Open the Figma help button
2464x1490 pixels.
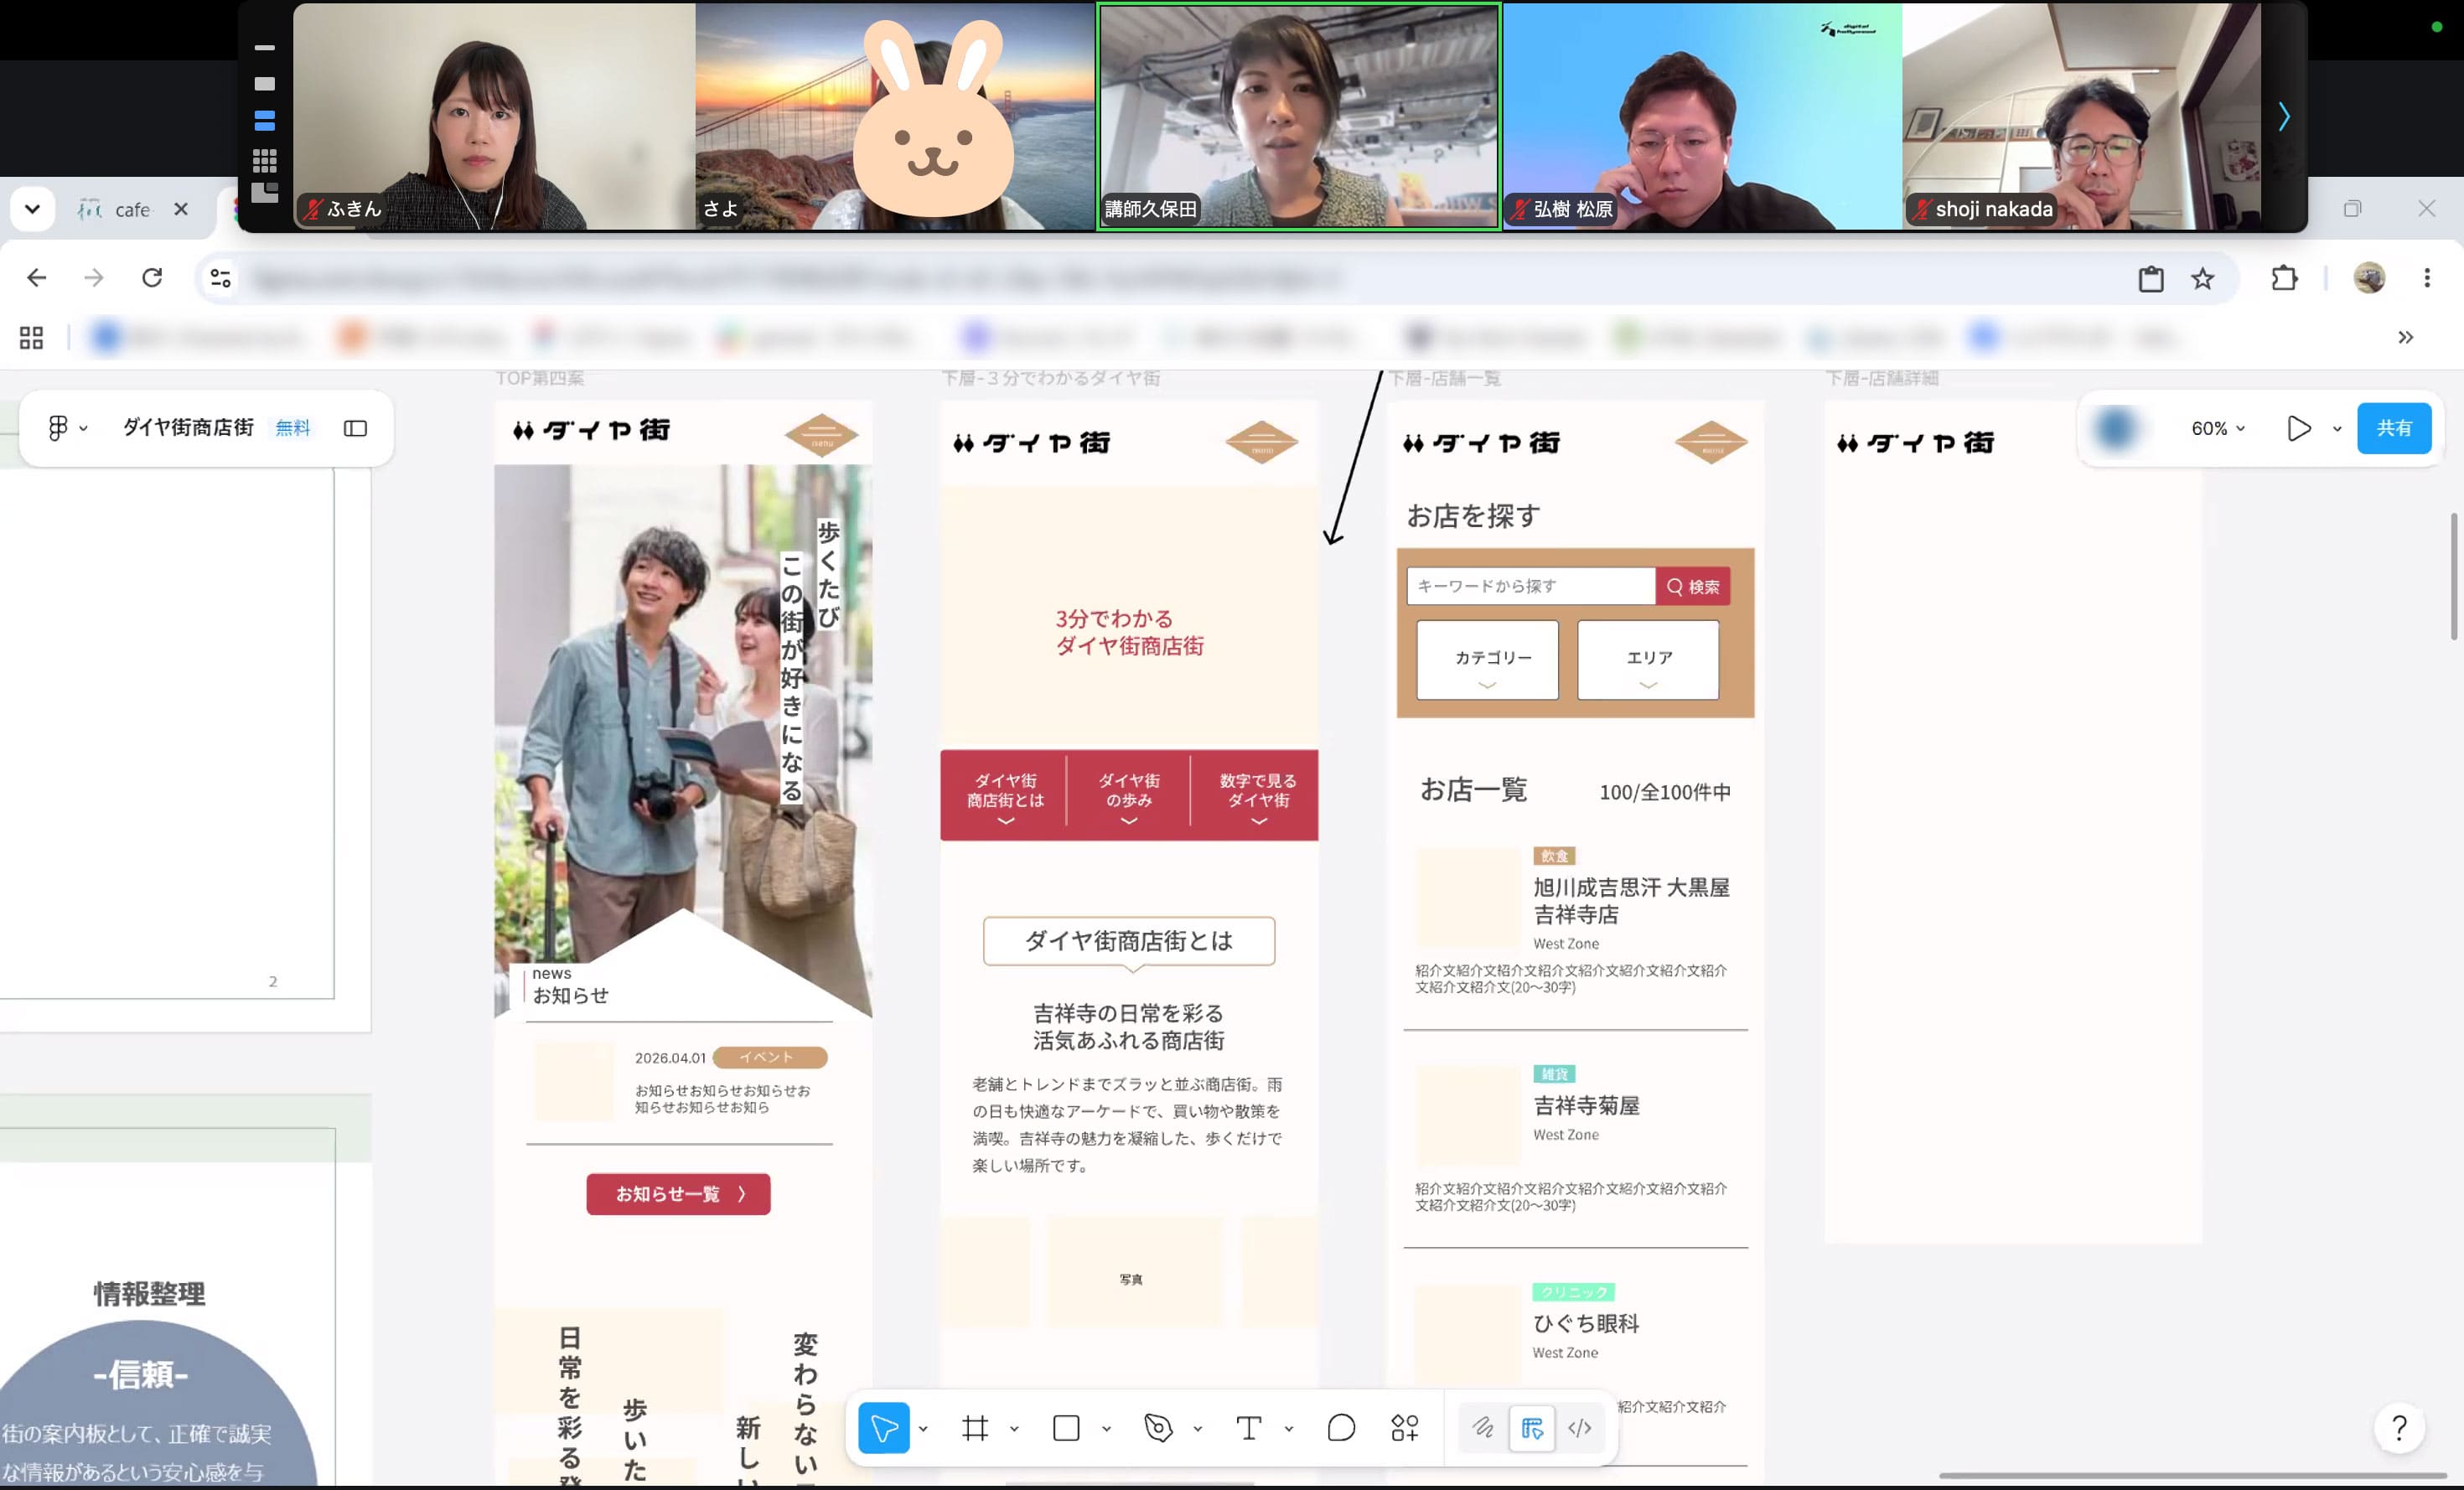2399,1427
